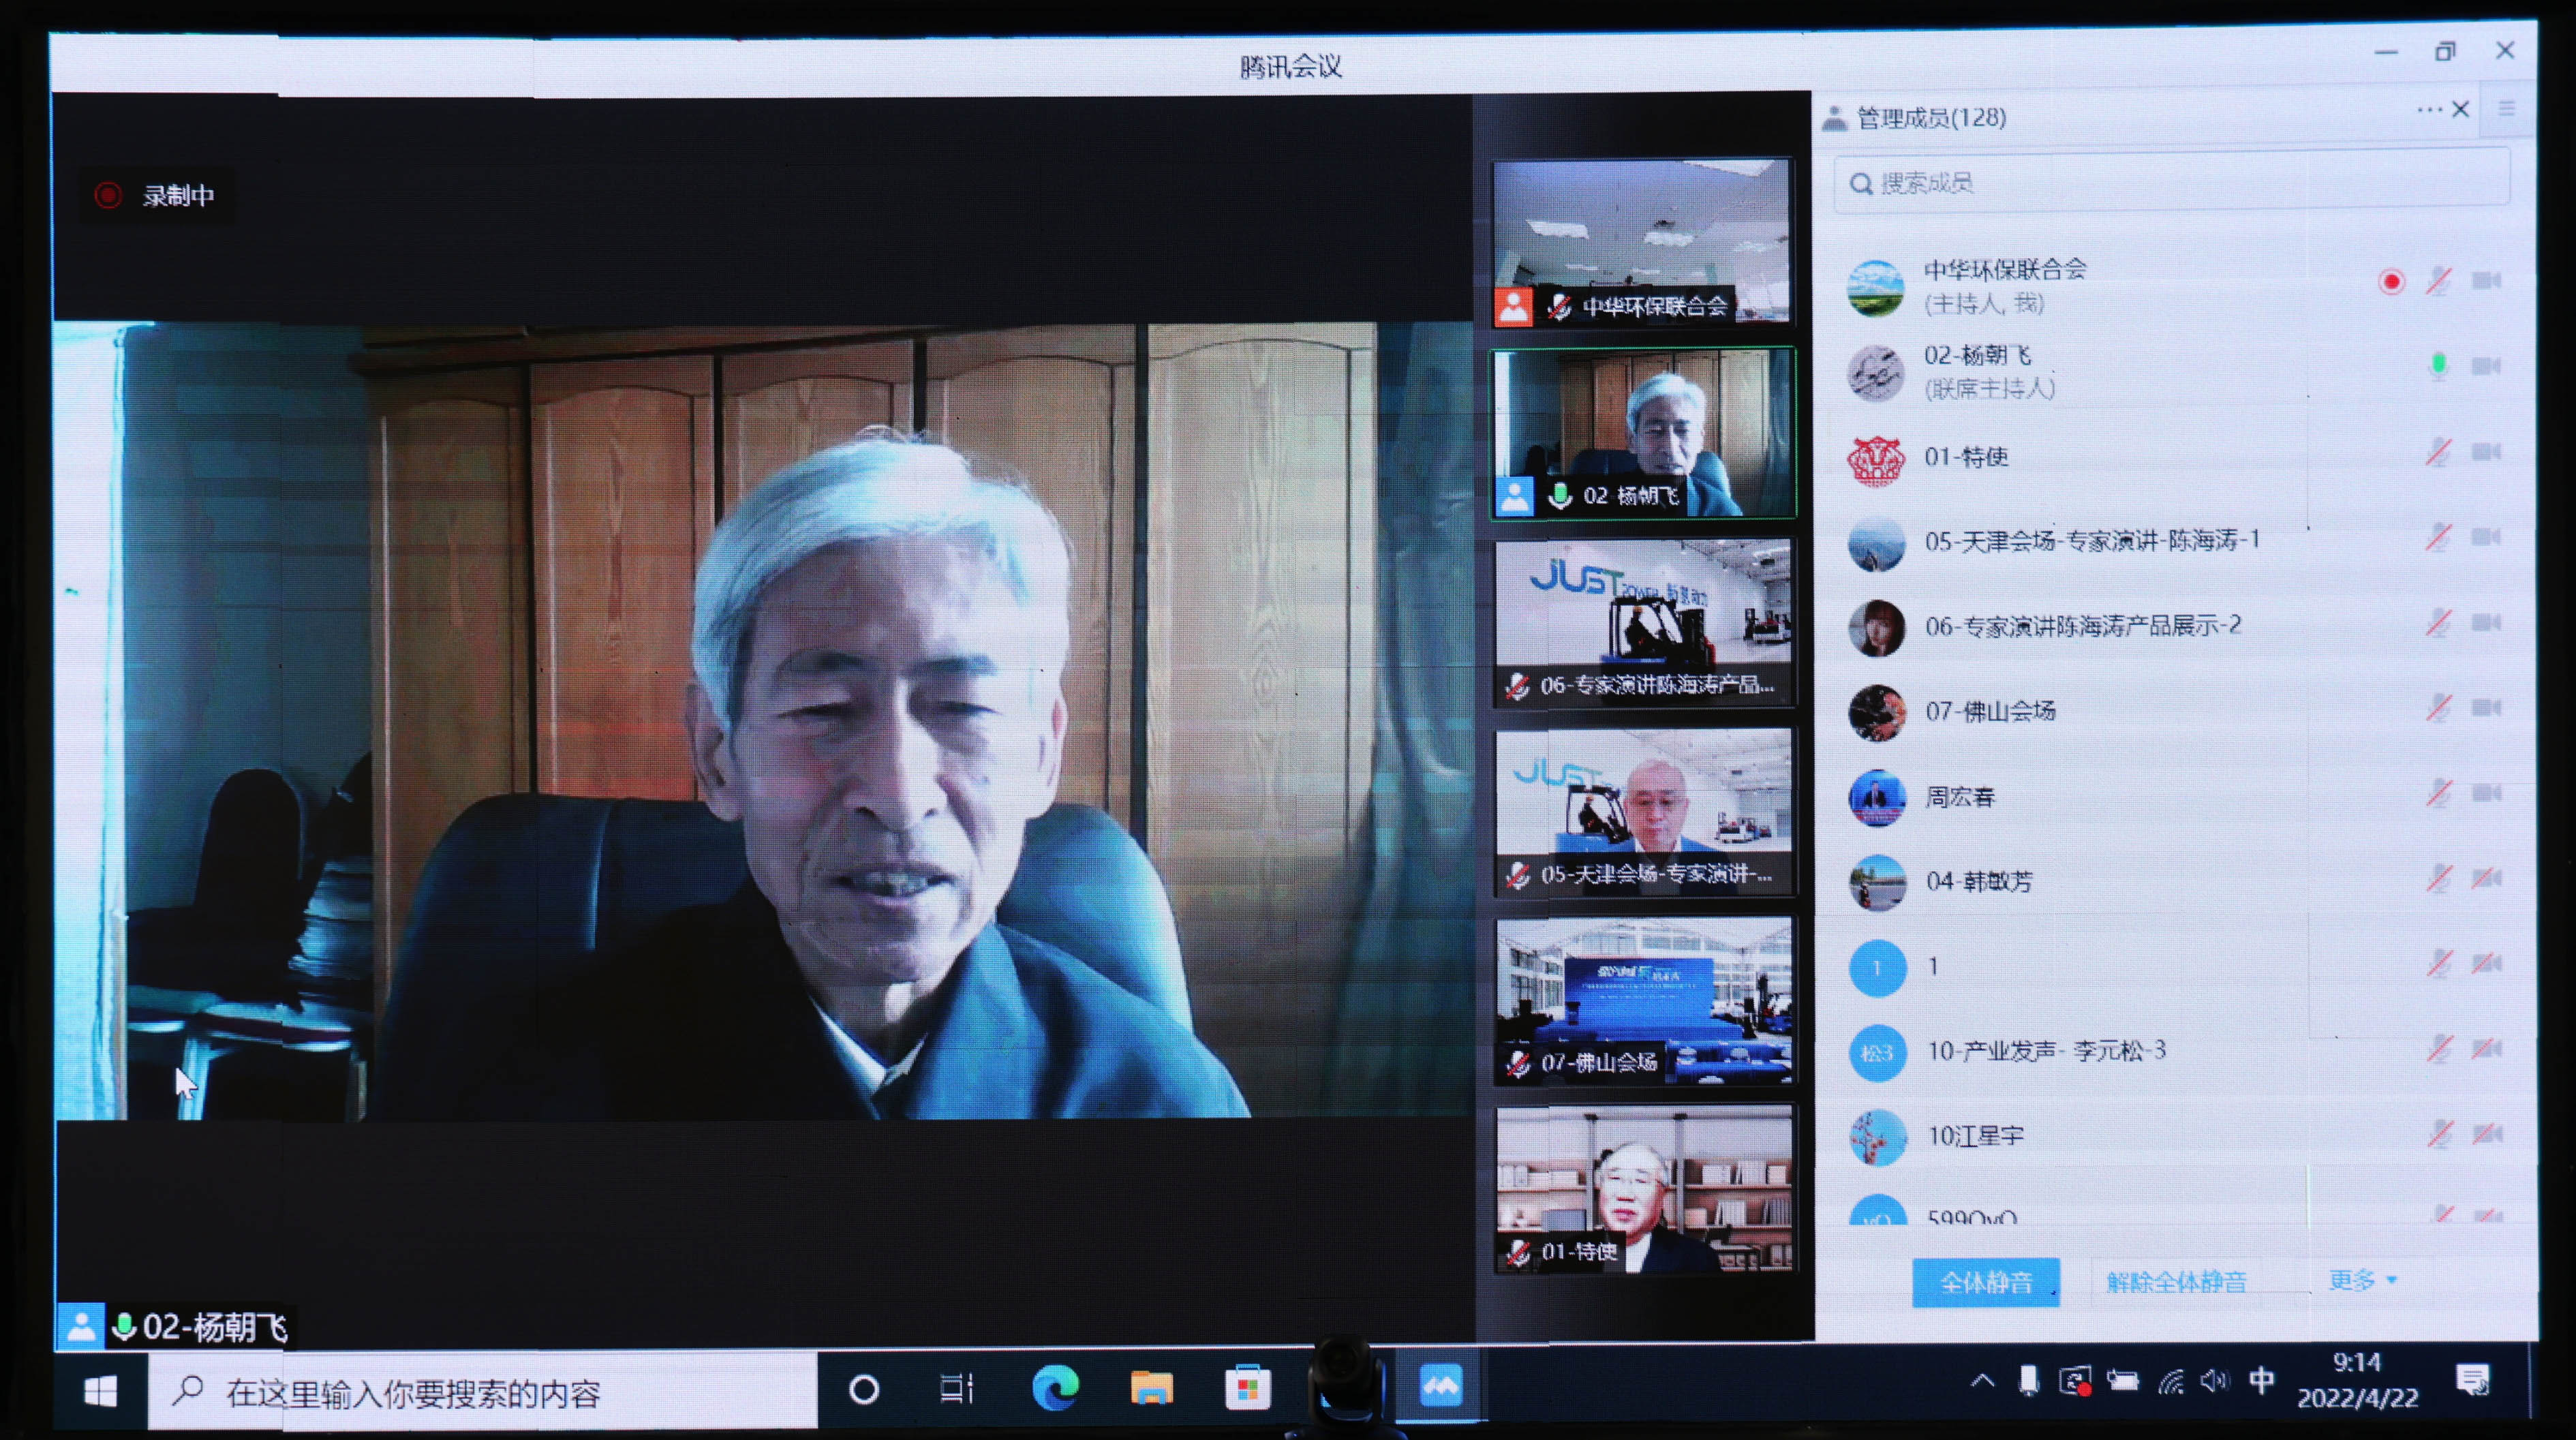Open Microsoft Edge from the taskbar
This screenshot has width=2576, height=1440.
1055,1387
